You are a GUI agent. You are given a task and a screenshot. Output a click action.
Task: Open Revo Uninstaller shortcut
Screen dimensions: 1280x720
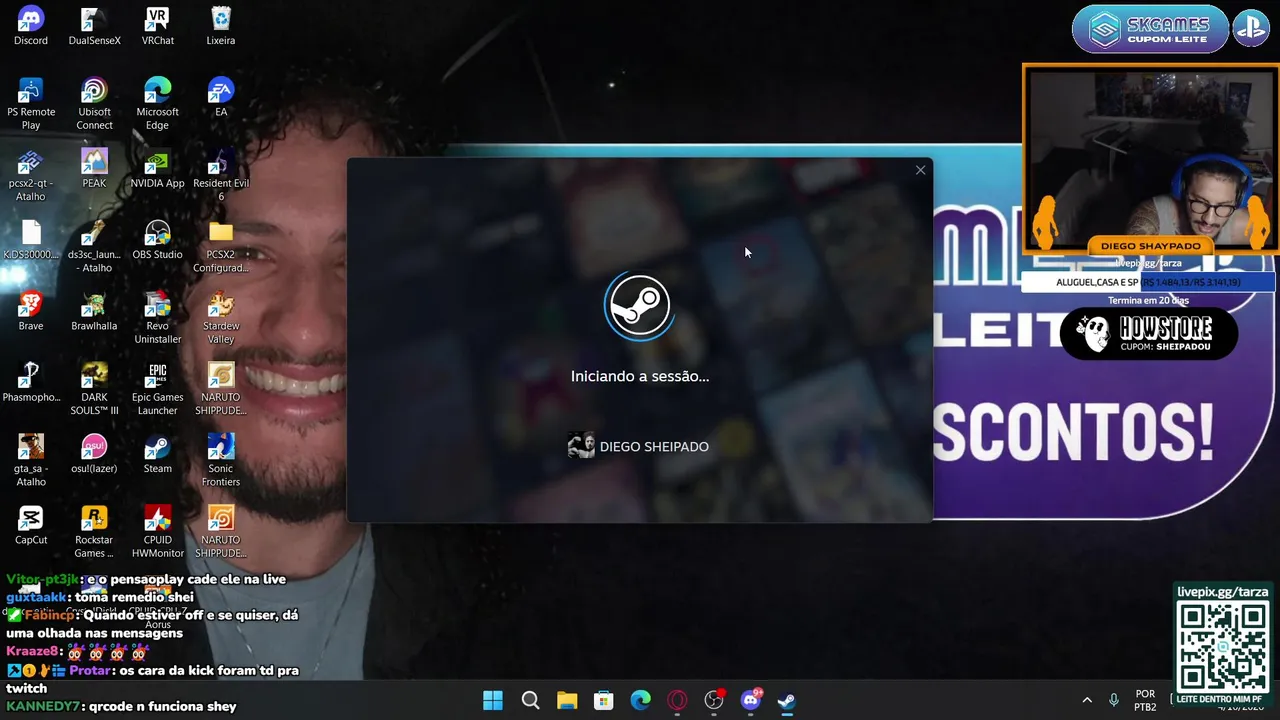[157, 318]
